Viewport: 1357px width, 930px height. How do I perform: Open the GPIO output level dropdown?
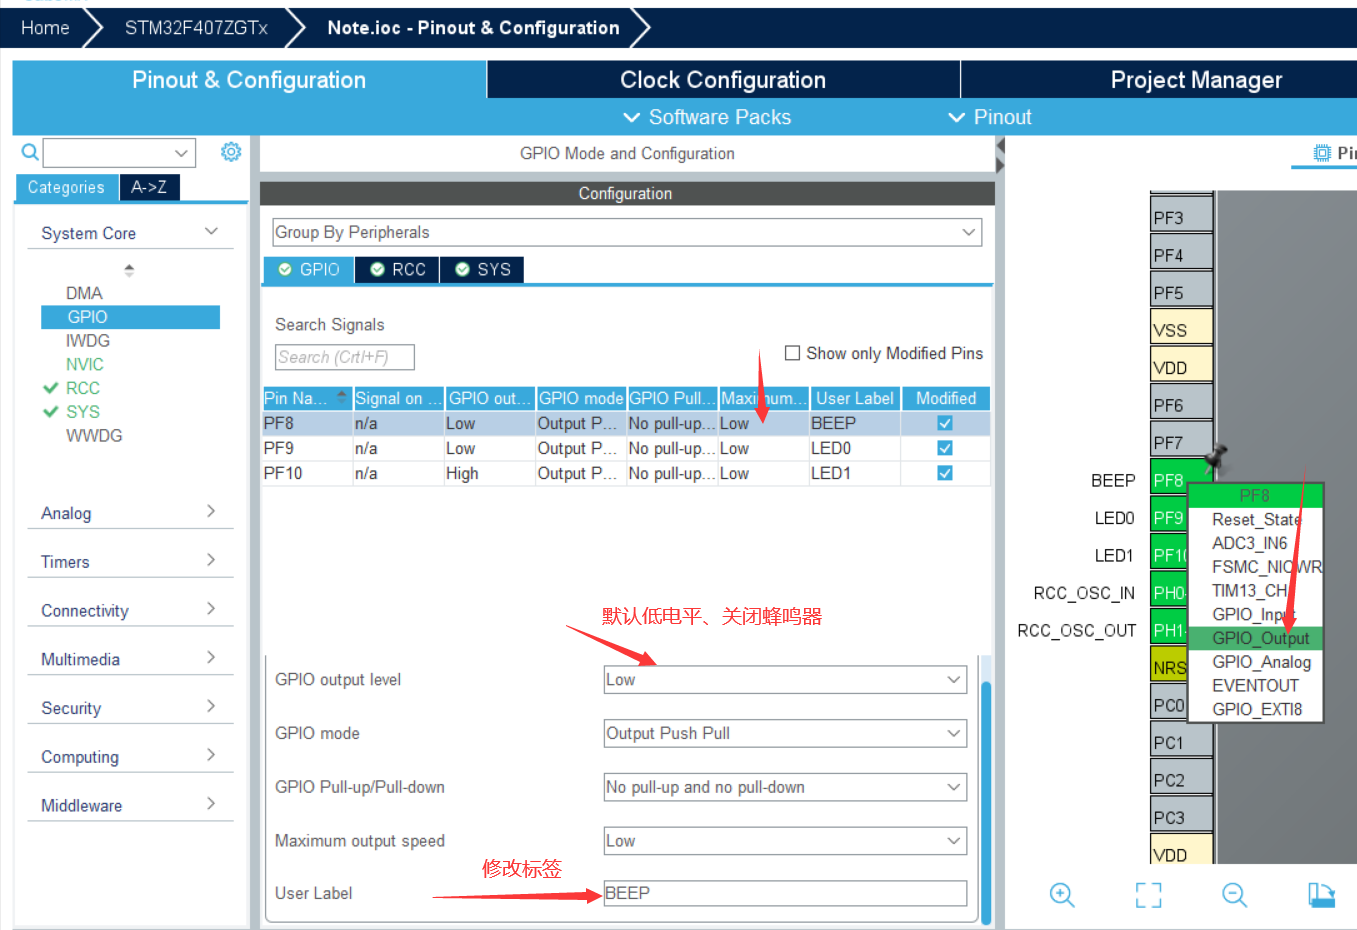[785, 680]
